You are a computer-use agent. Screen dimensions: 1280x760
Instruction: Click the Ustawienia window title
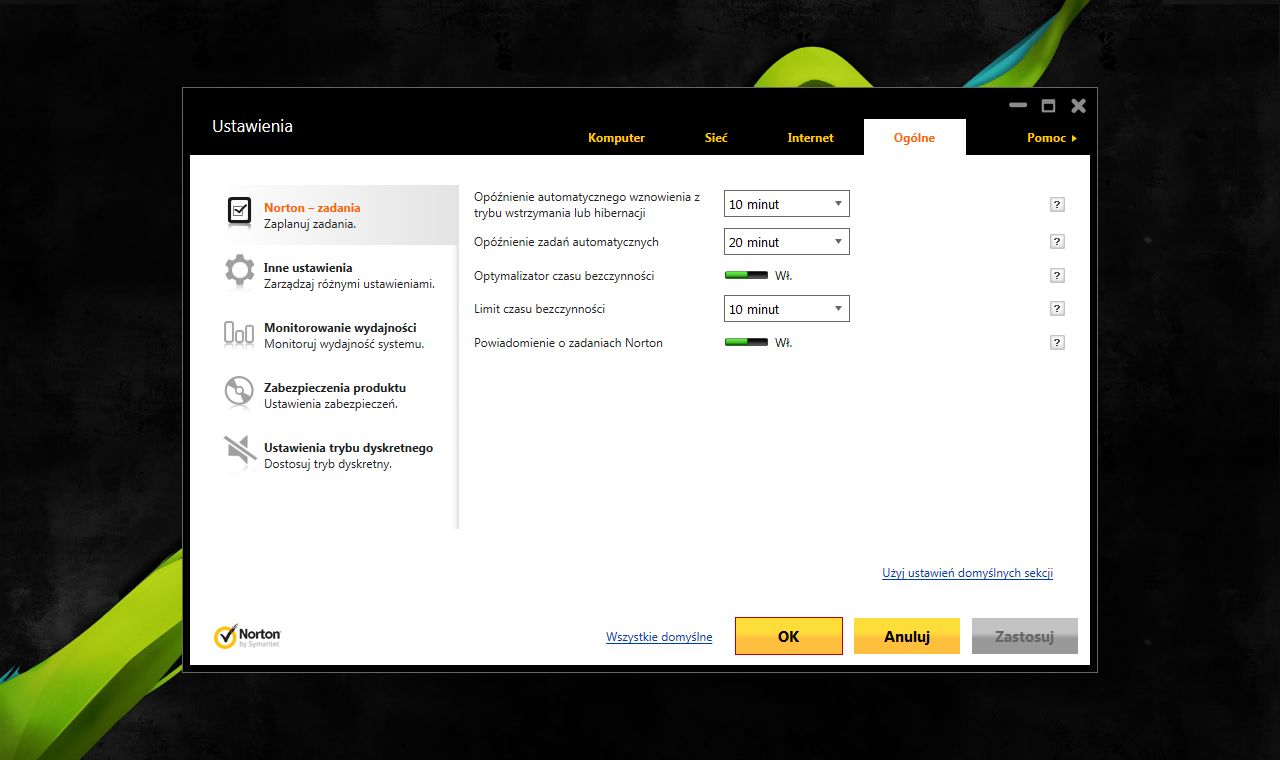click(252, 127)
